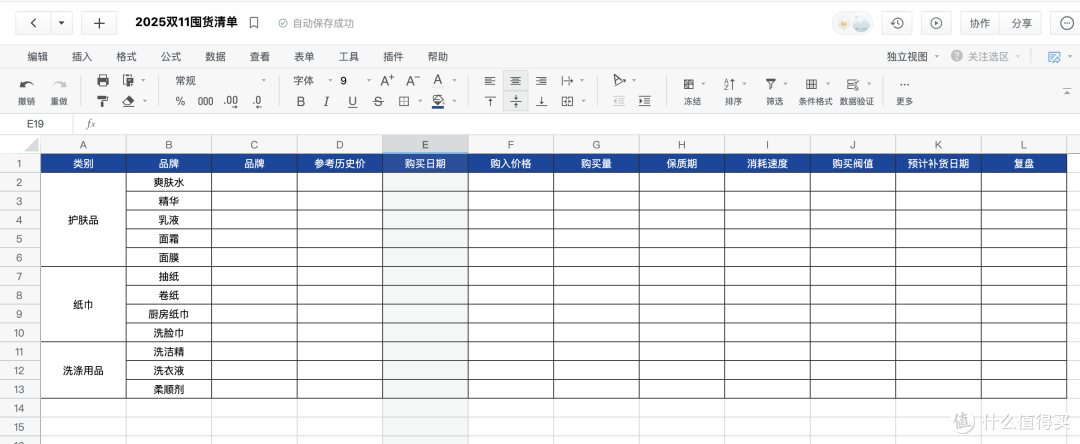The height and width of the screenshot is (444, 1080).
Task: Click the paste clipboard icon
Action: [128, 81]
